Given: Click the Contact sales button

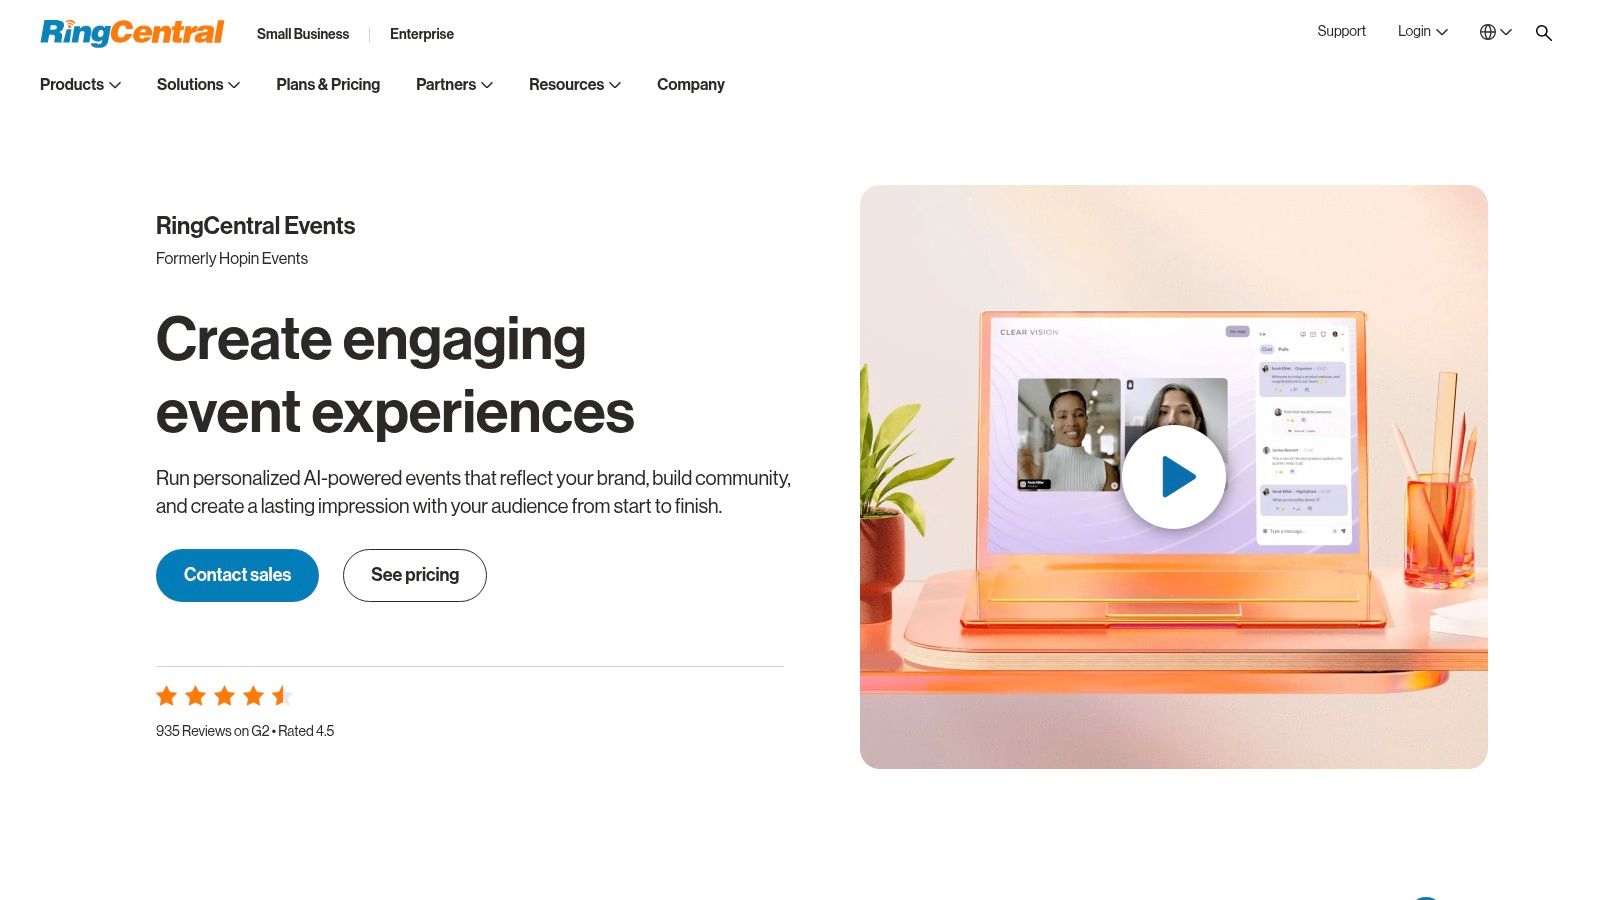Looking at the screenshot, I should [236, 575].
